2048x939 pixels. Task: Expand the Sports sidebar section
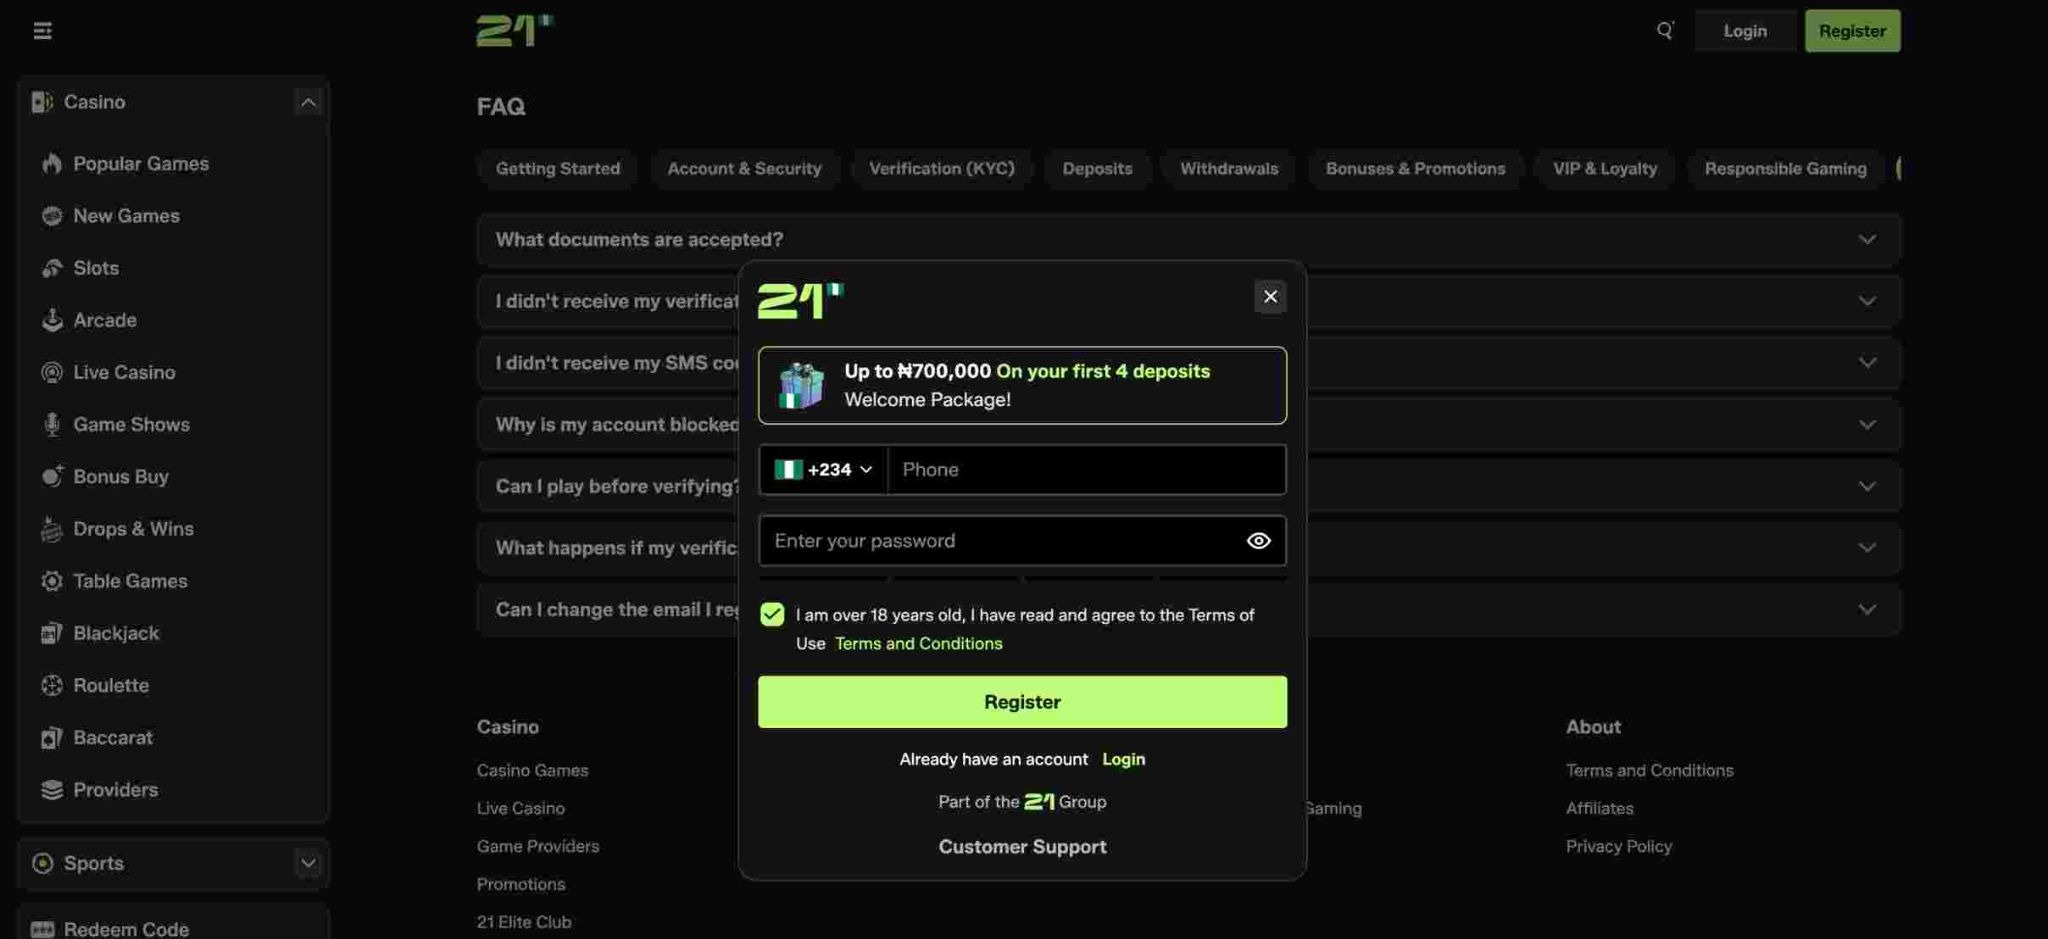pos(308,863)
